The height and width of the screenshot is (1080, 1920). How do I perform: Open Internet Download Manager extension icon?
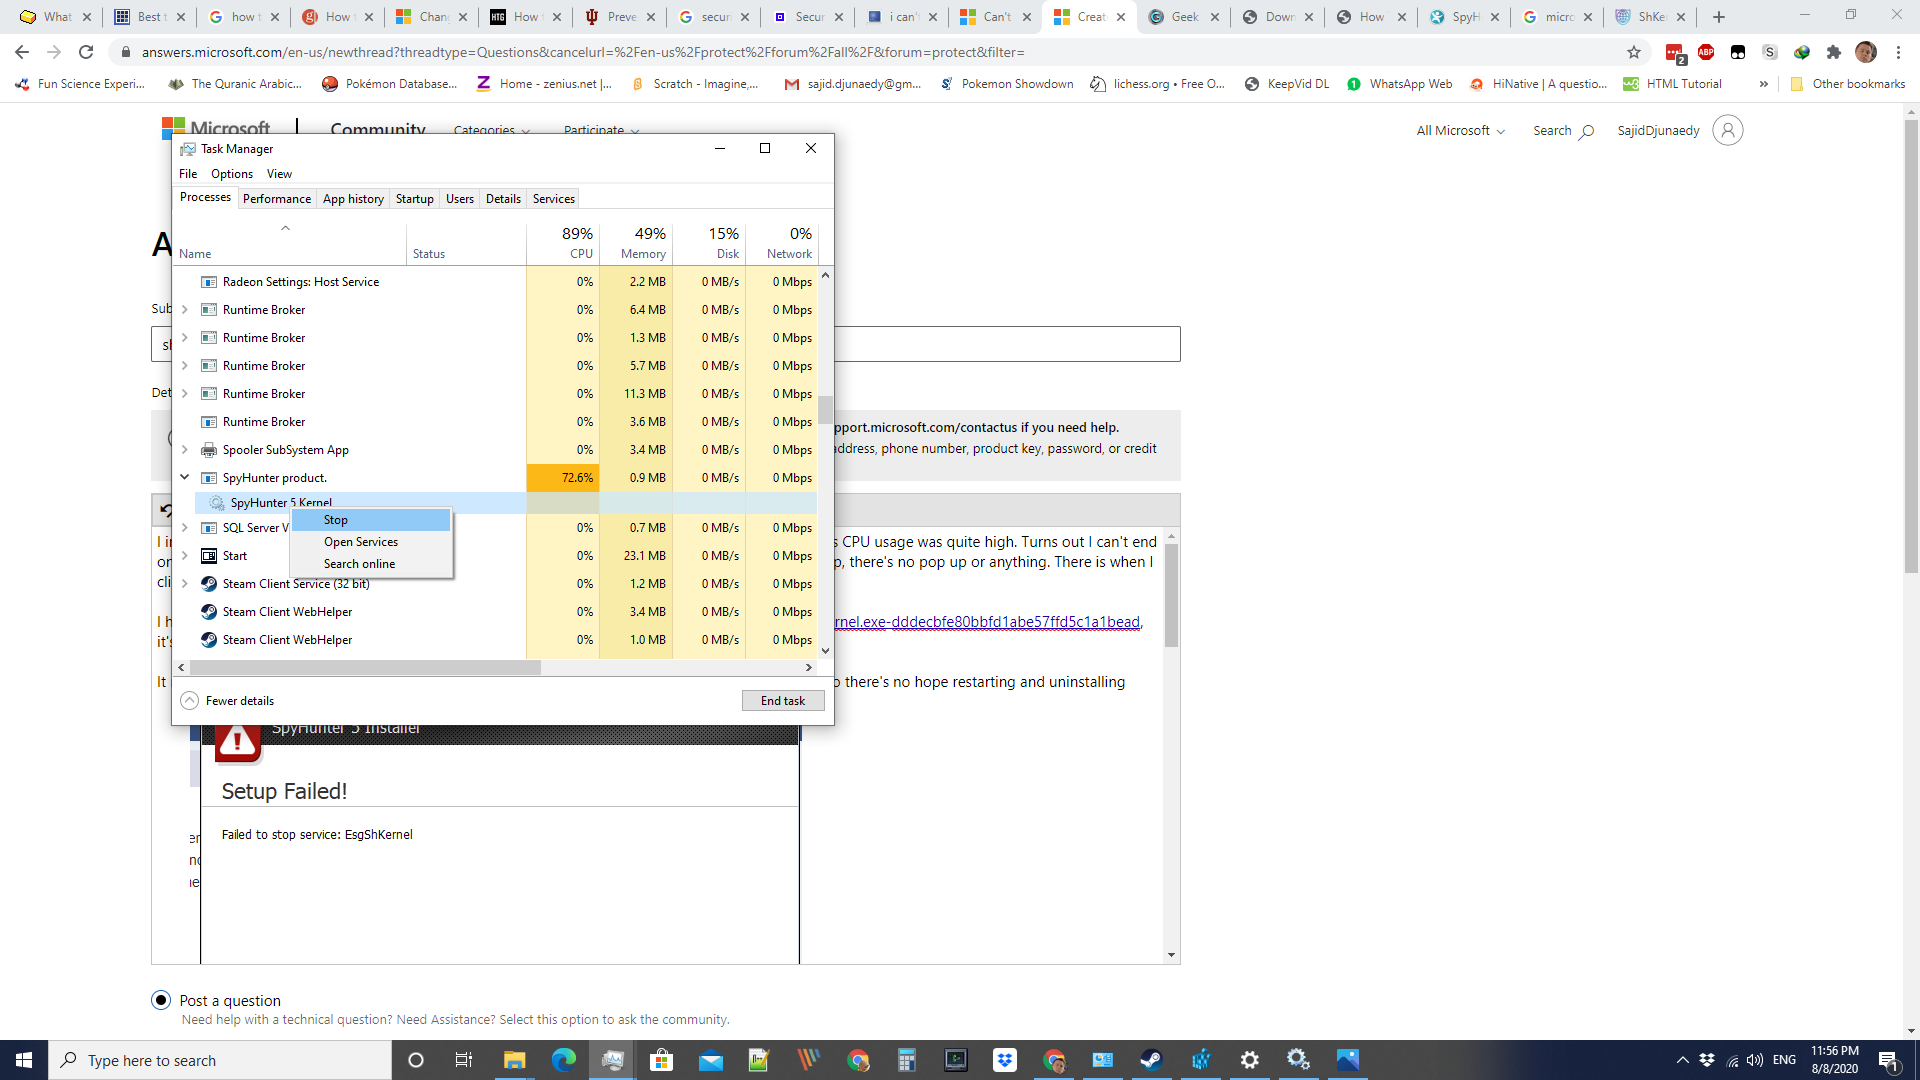point(1802,52)
